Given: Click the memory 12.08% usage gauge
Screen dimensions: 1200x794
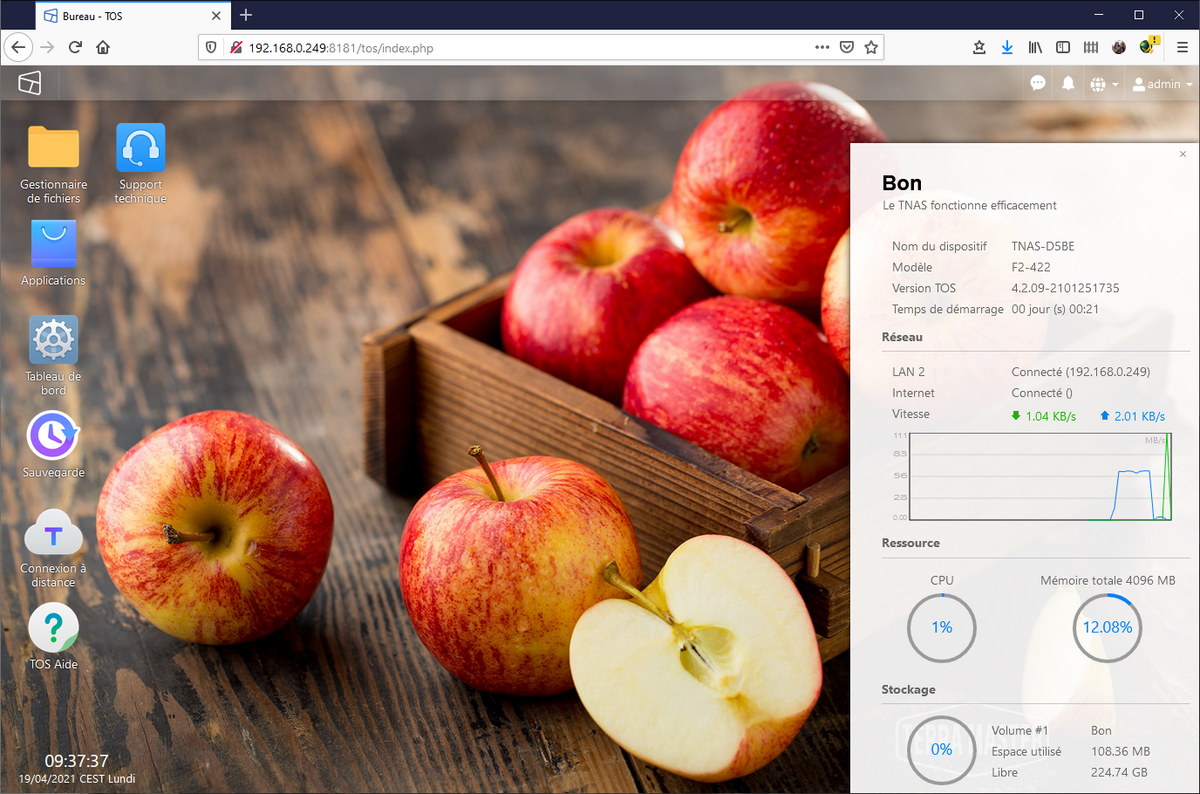Looking at the screenshot, I should click(x=1108, y=628).
